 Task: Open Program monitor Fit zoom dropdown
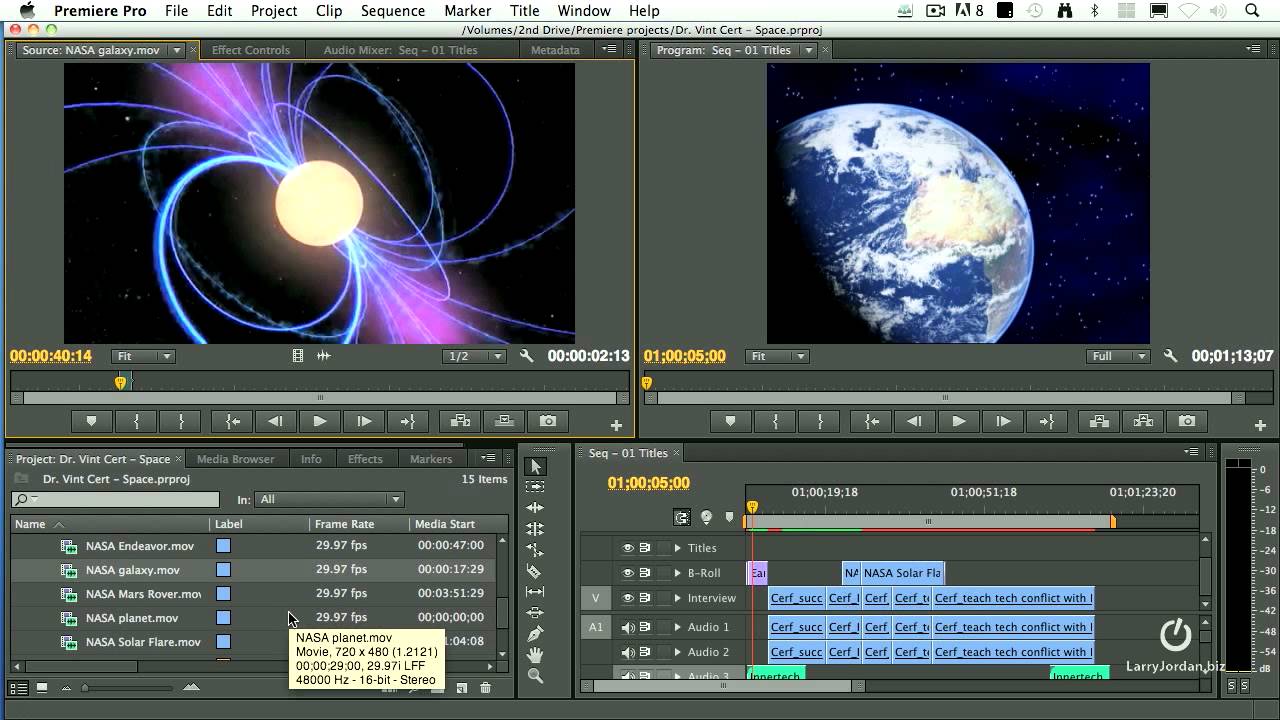point(777,356)
